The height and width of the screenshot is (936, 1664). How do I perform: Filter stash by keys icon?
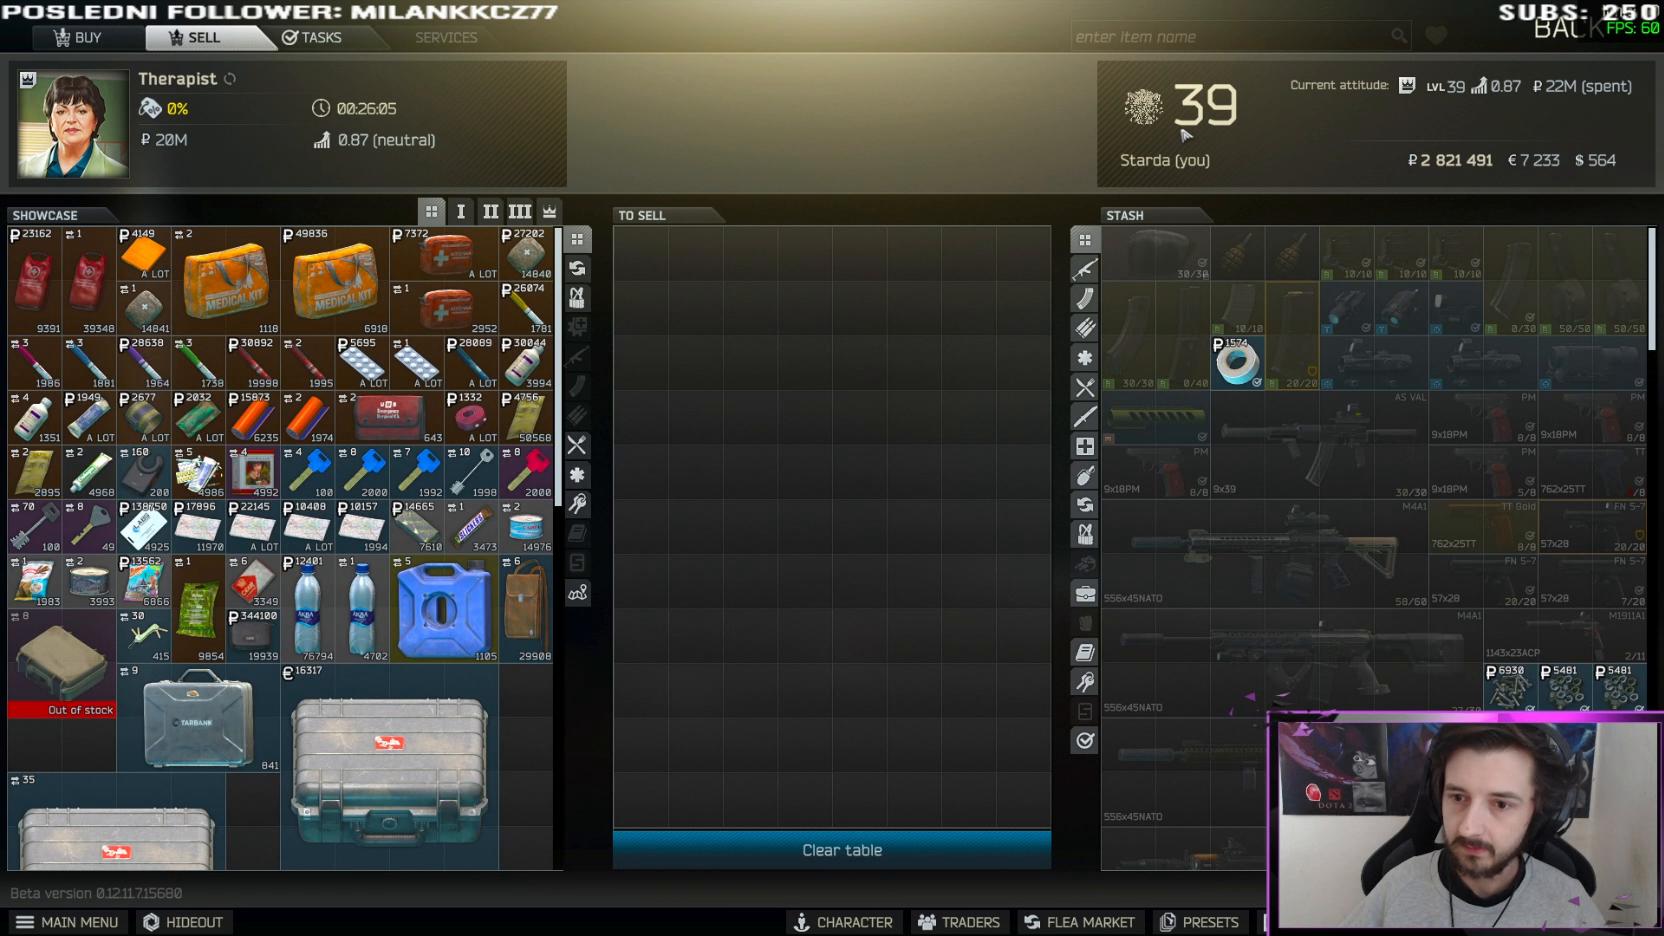click(1085, 682)
